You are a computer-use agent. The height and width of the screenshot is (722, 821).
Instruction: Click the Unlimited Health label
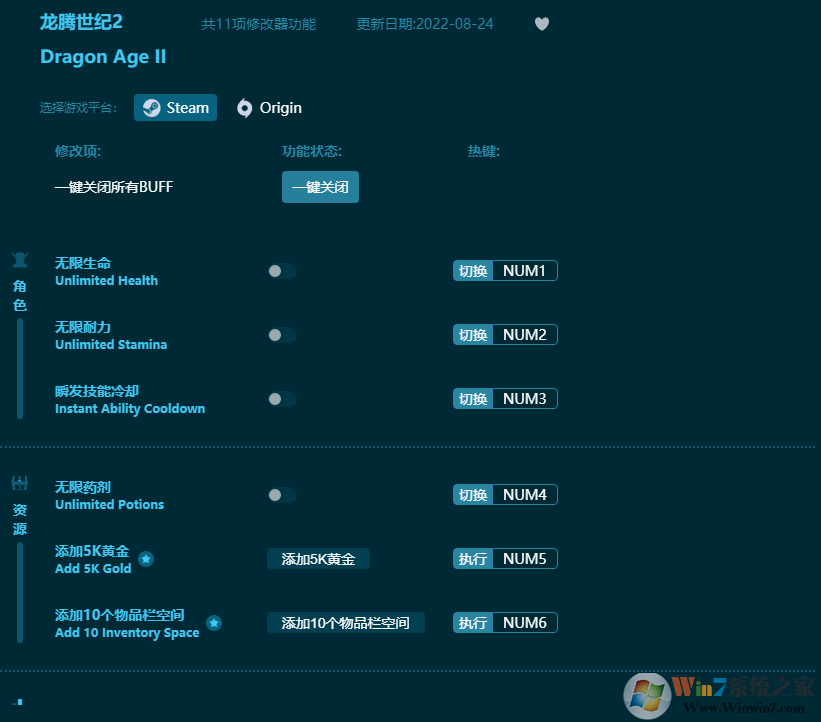pyautogui.click(x=106, y=281)
